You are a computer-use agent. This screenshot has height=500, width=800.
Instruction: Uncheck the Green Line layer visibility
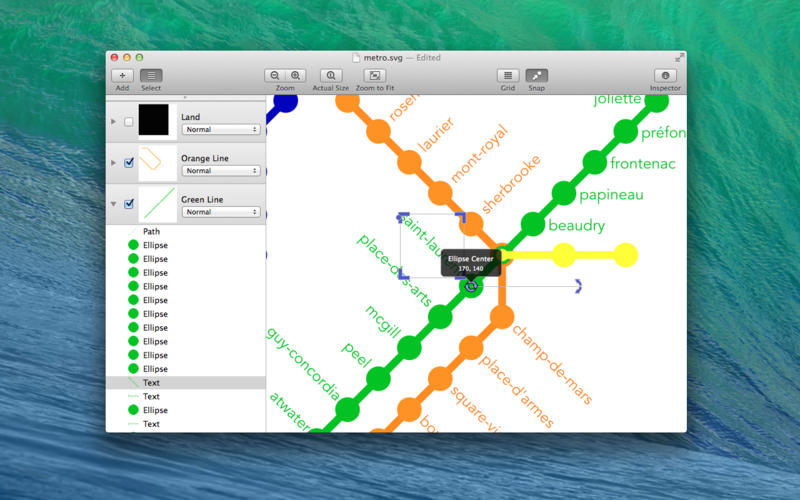point(128,204)
